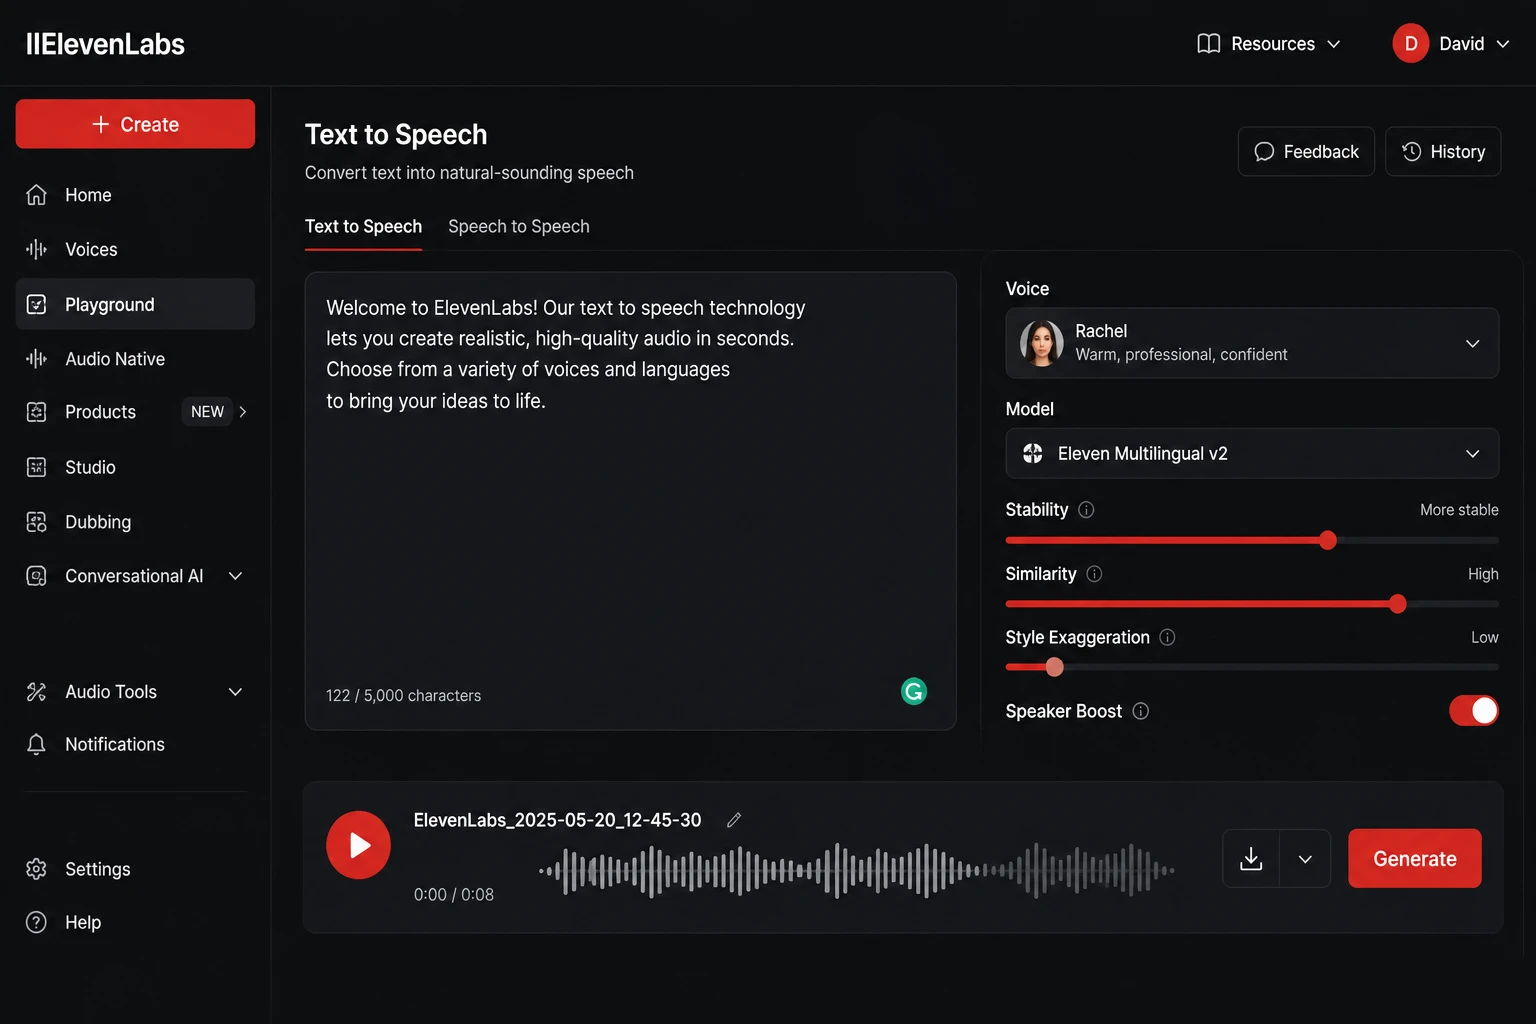
Task: Click the '0:00 / 0:08' time readout
Action: (454, 894)
